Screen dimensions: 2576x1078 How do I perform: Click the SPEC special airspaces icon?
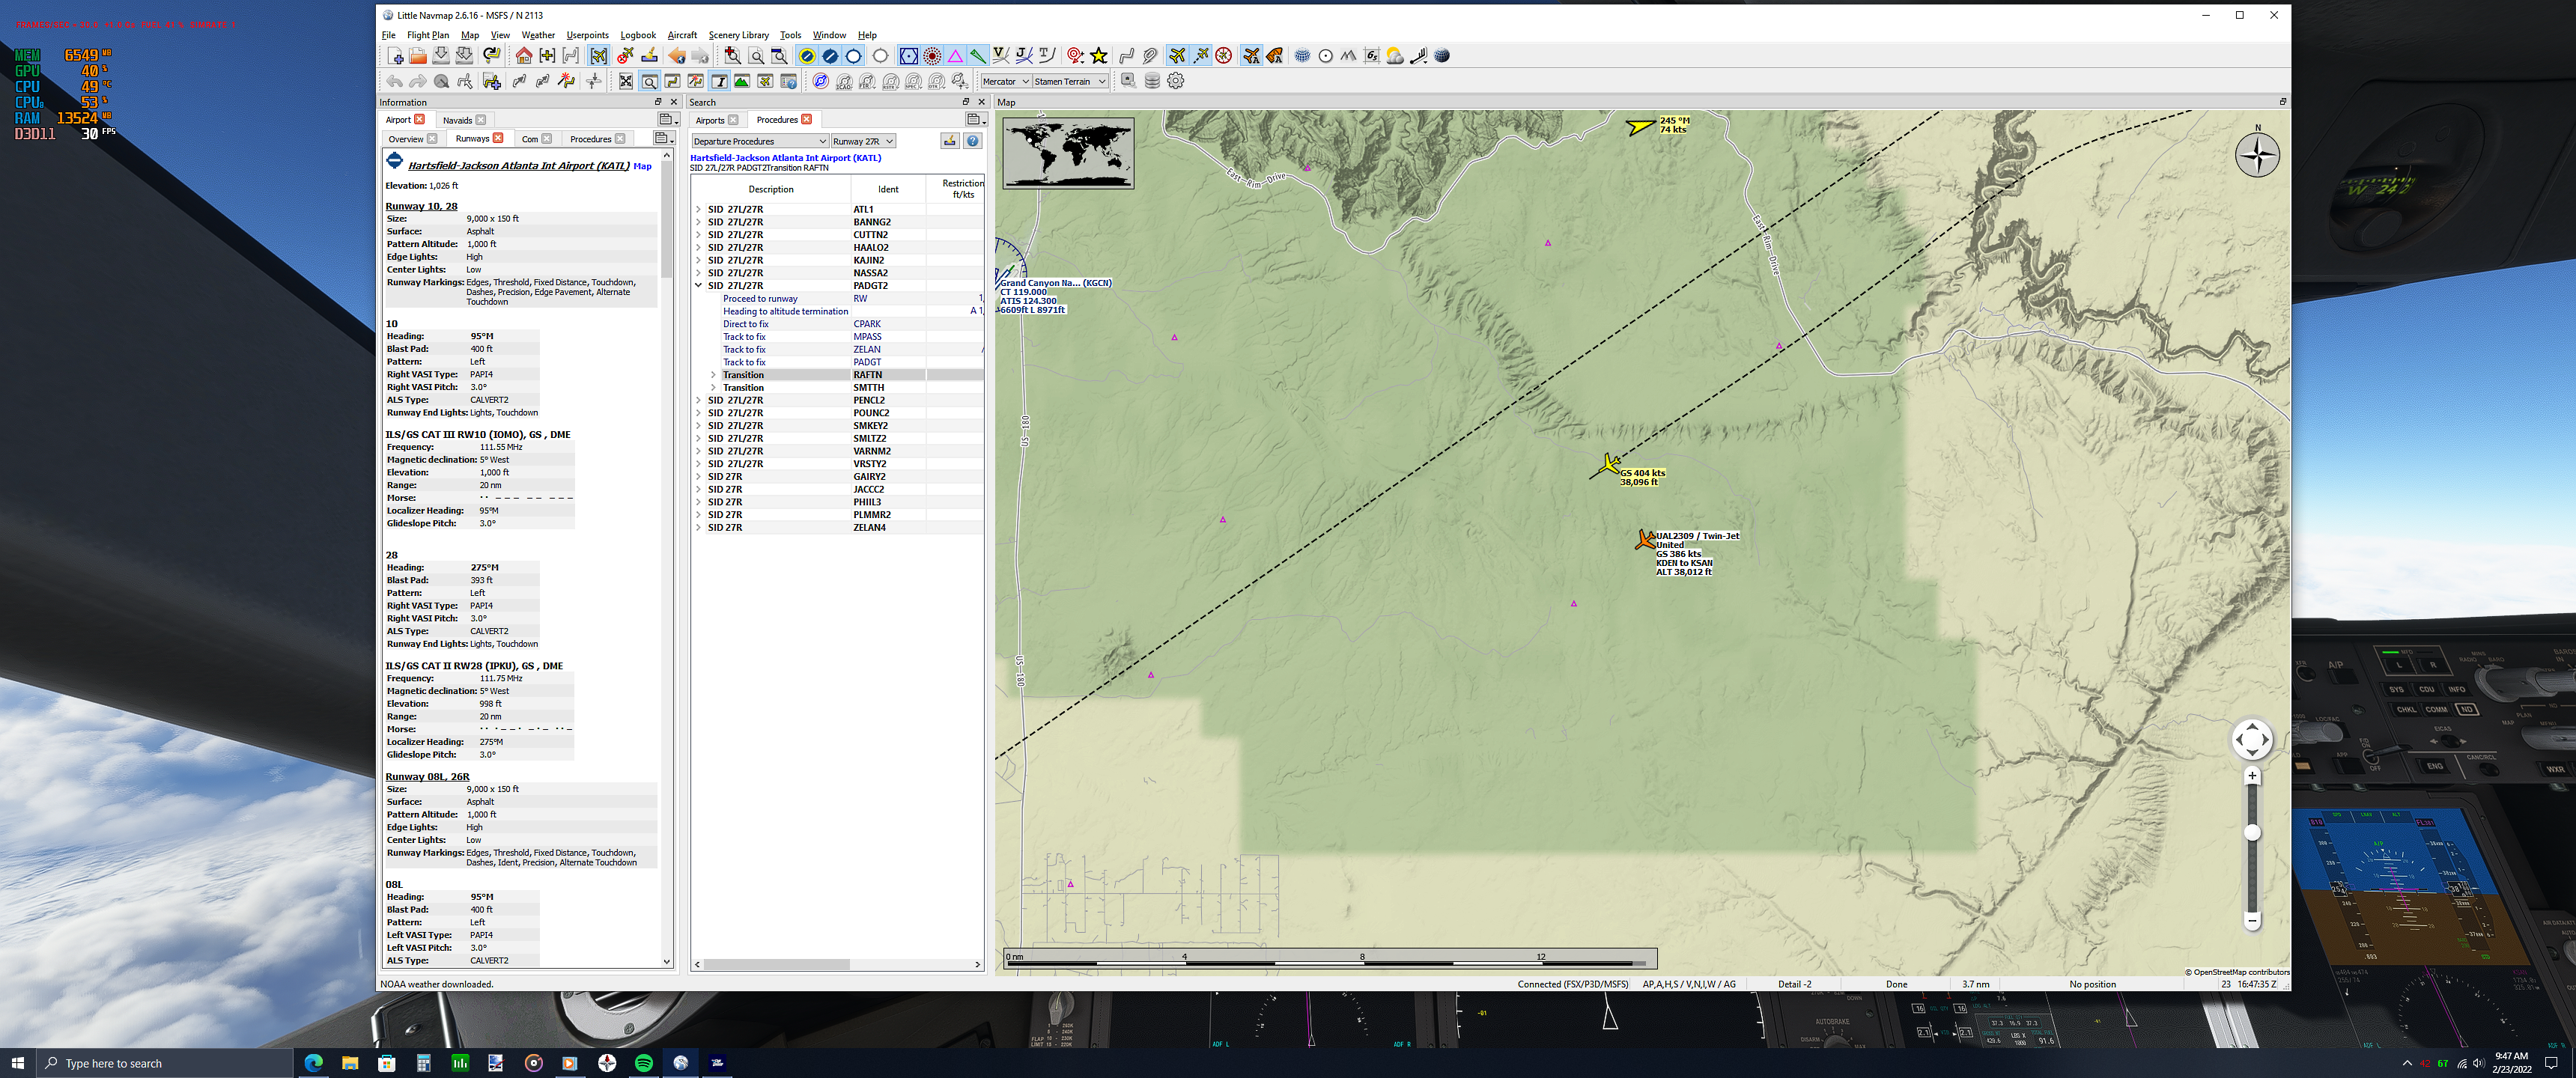914,82
